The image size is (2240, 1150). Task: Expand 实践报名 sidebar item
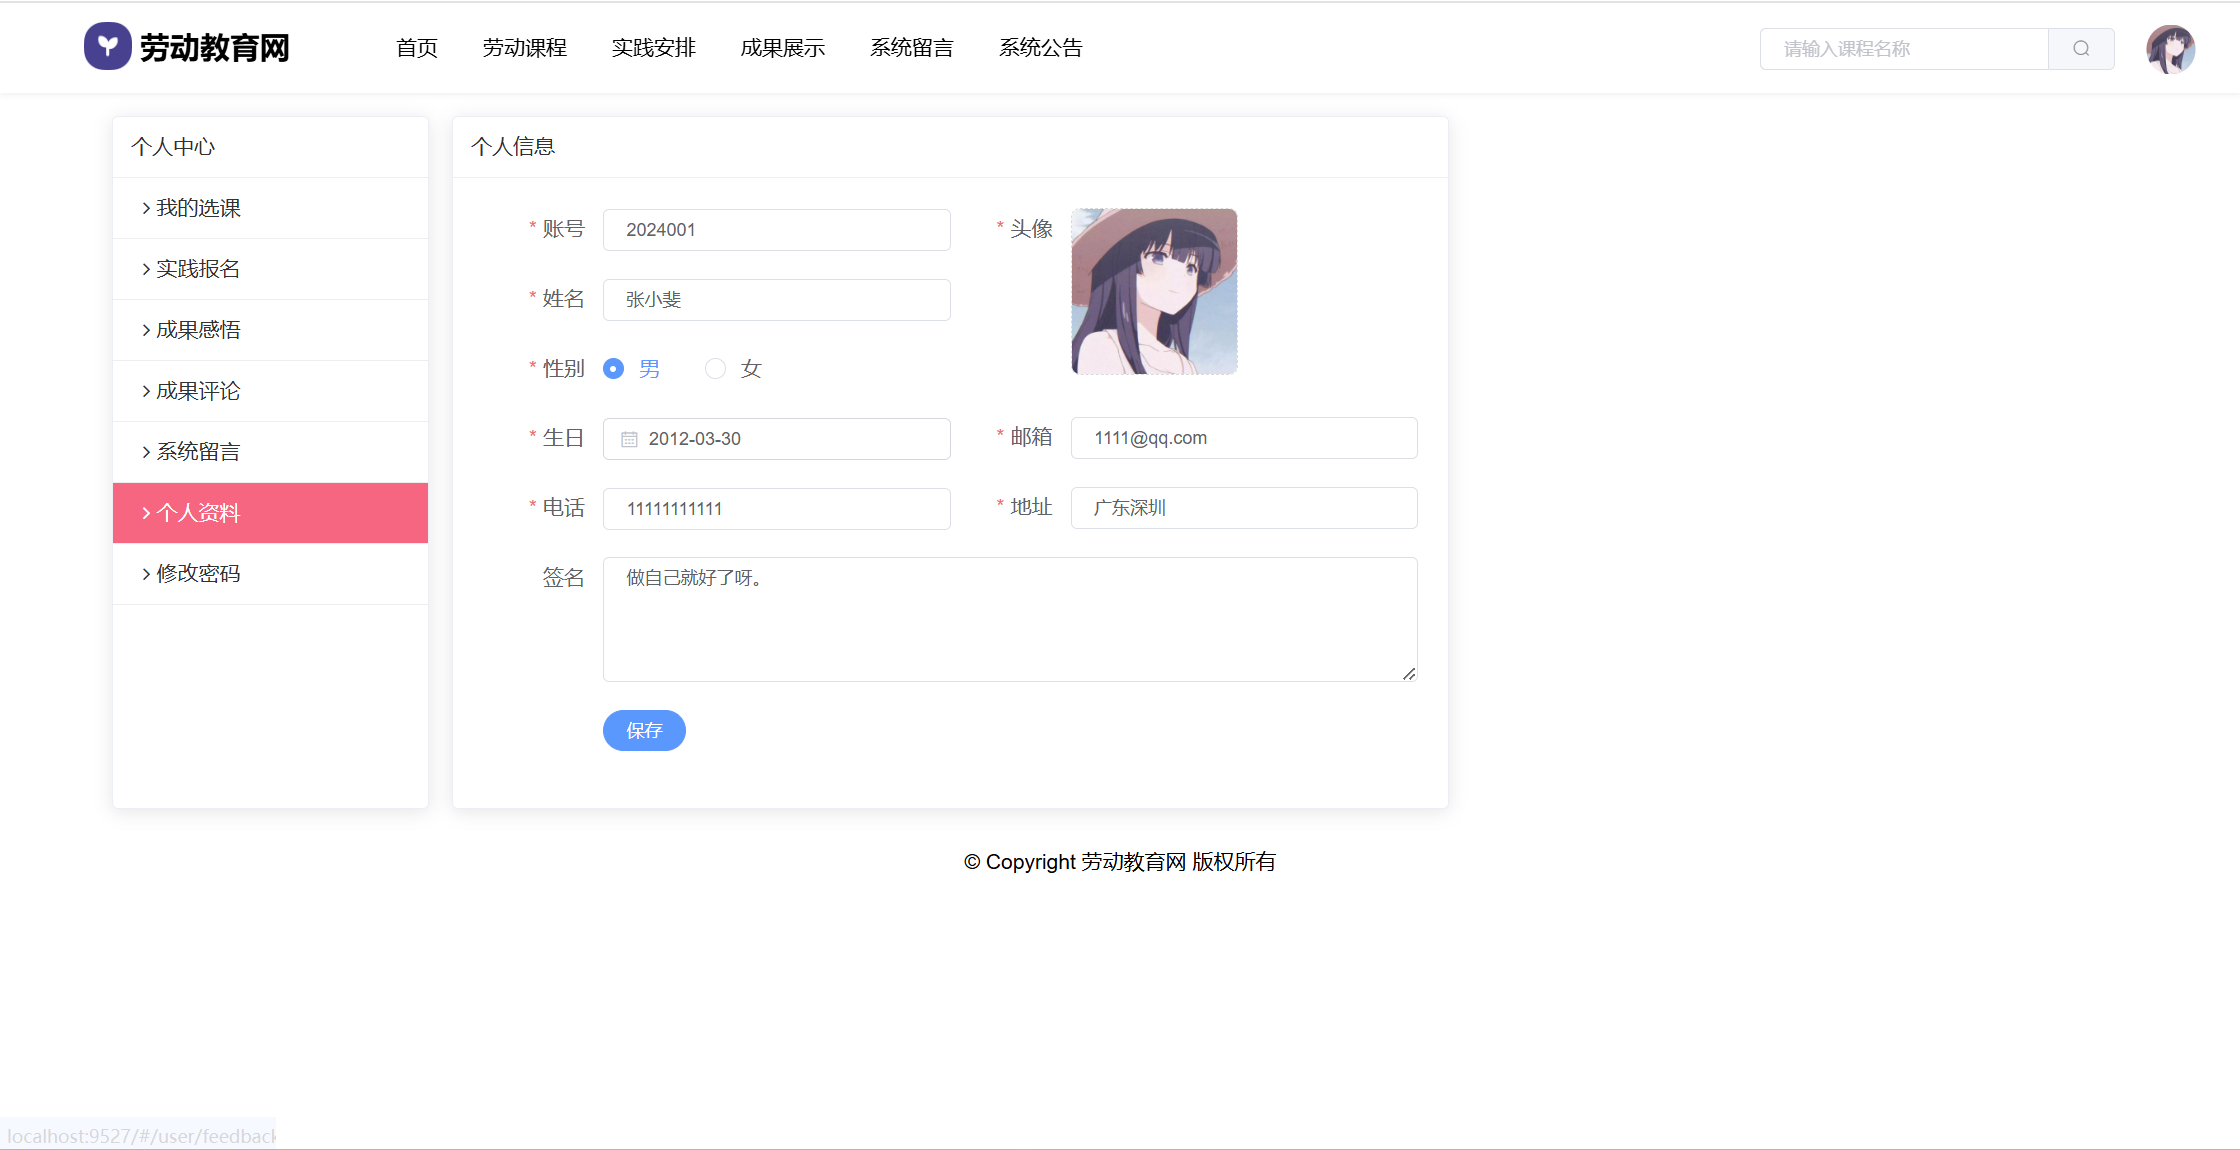(x=198, y=269)
